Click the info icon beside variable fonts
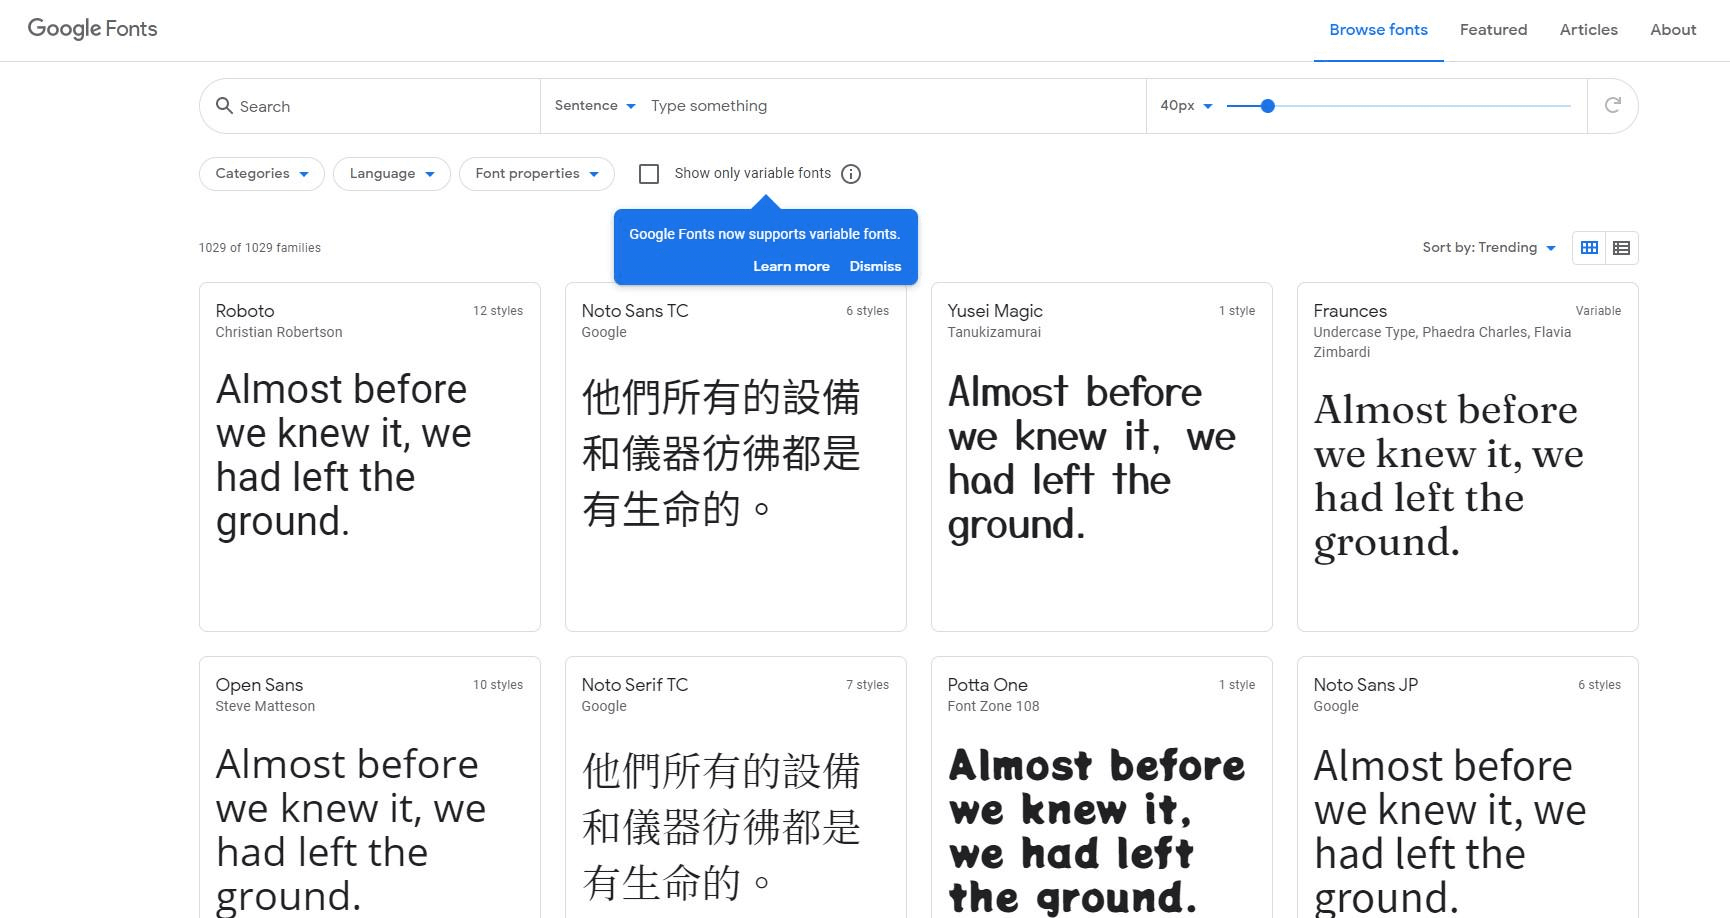 pyautogui.click(x=851, y=173)
